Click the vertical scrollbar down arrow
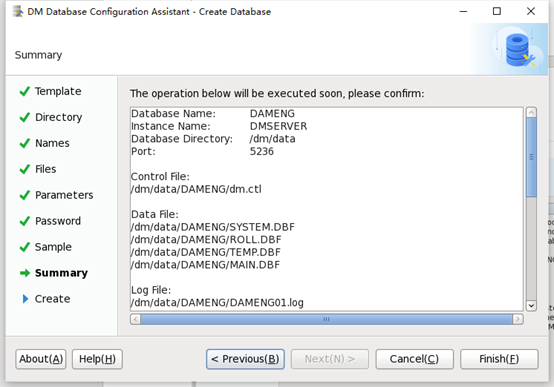554x387 pixels. [531, 305]
